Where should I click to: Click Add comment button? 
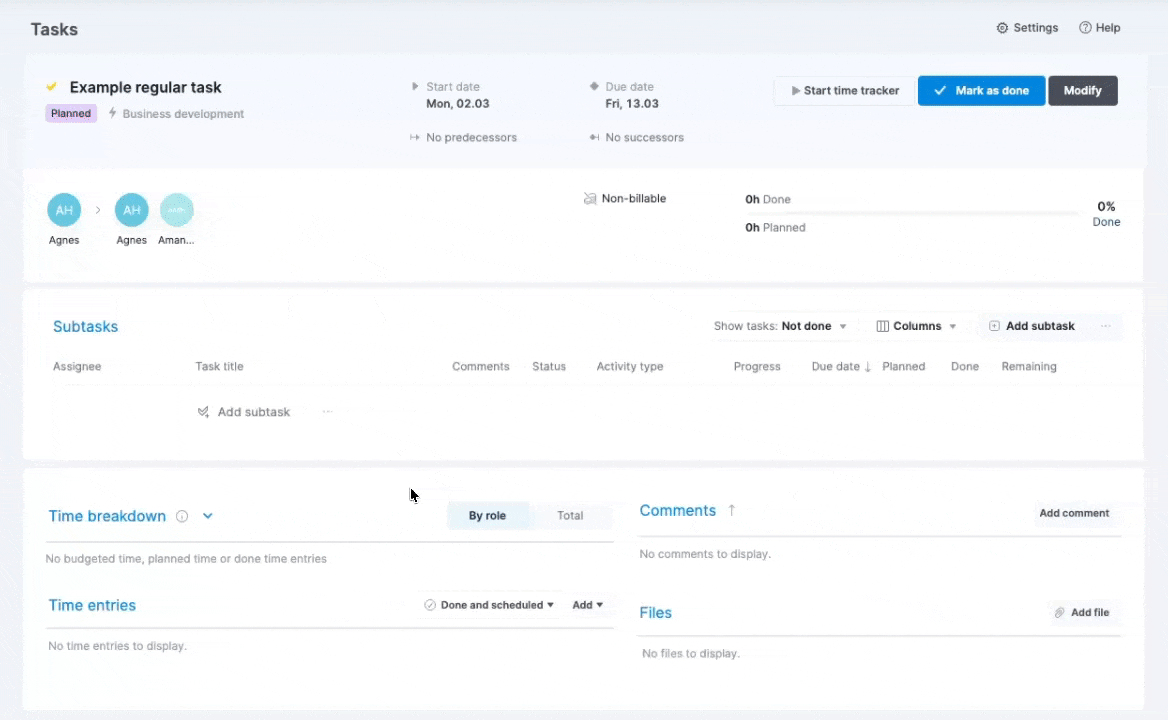tap(1074, 513)
